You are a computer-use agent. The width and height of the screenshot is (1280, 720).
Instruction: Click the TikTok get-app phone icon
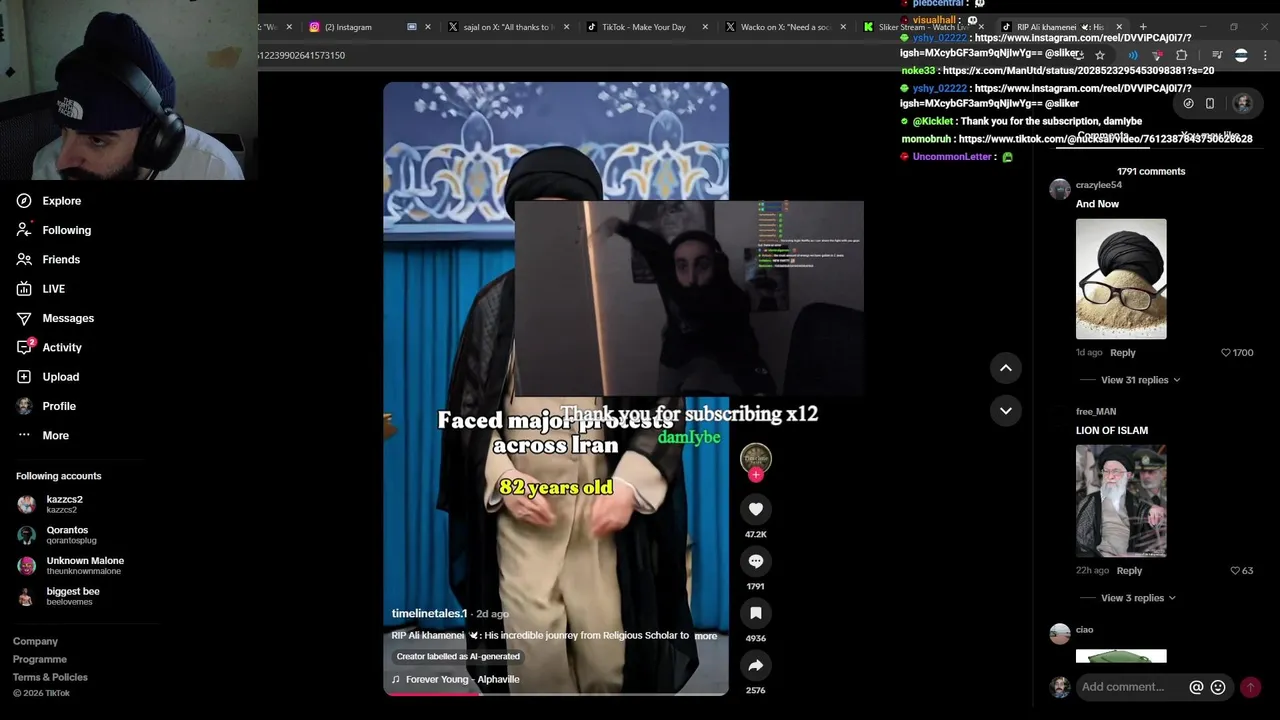pyautogui.click(x=1210, y=103)
